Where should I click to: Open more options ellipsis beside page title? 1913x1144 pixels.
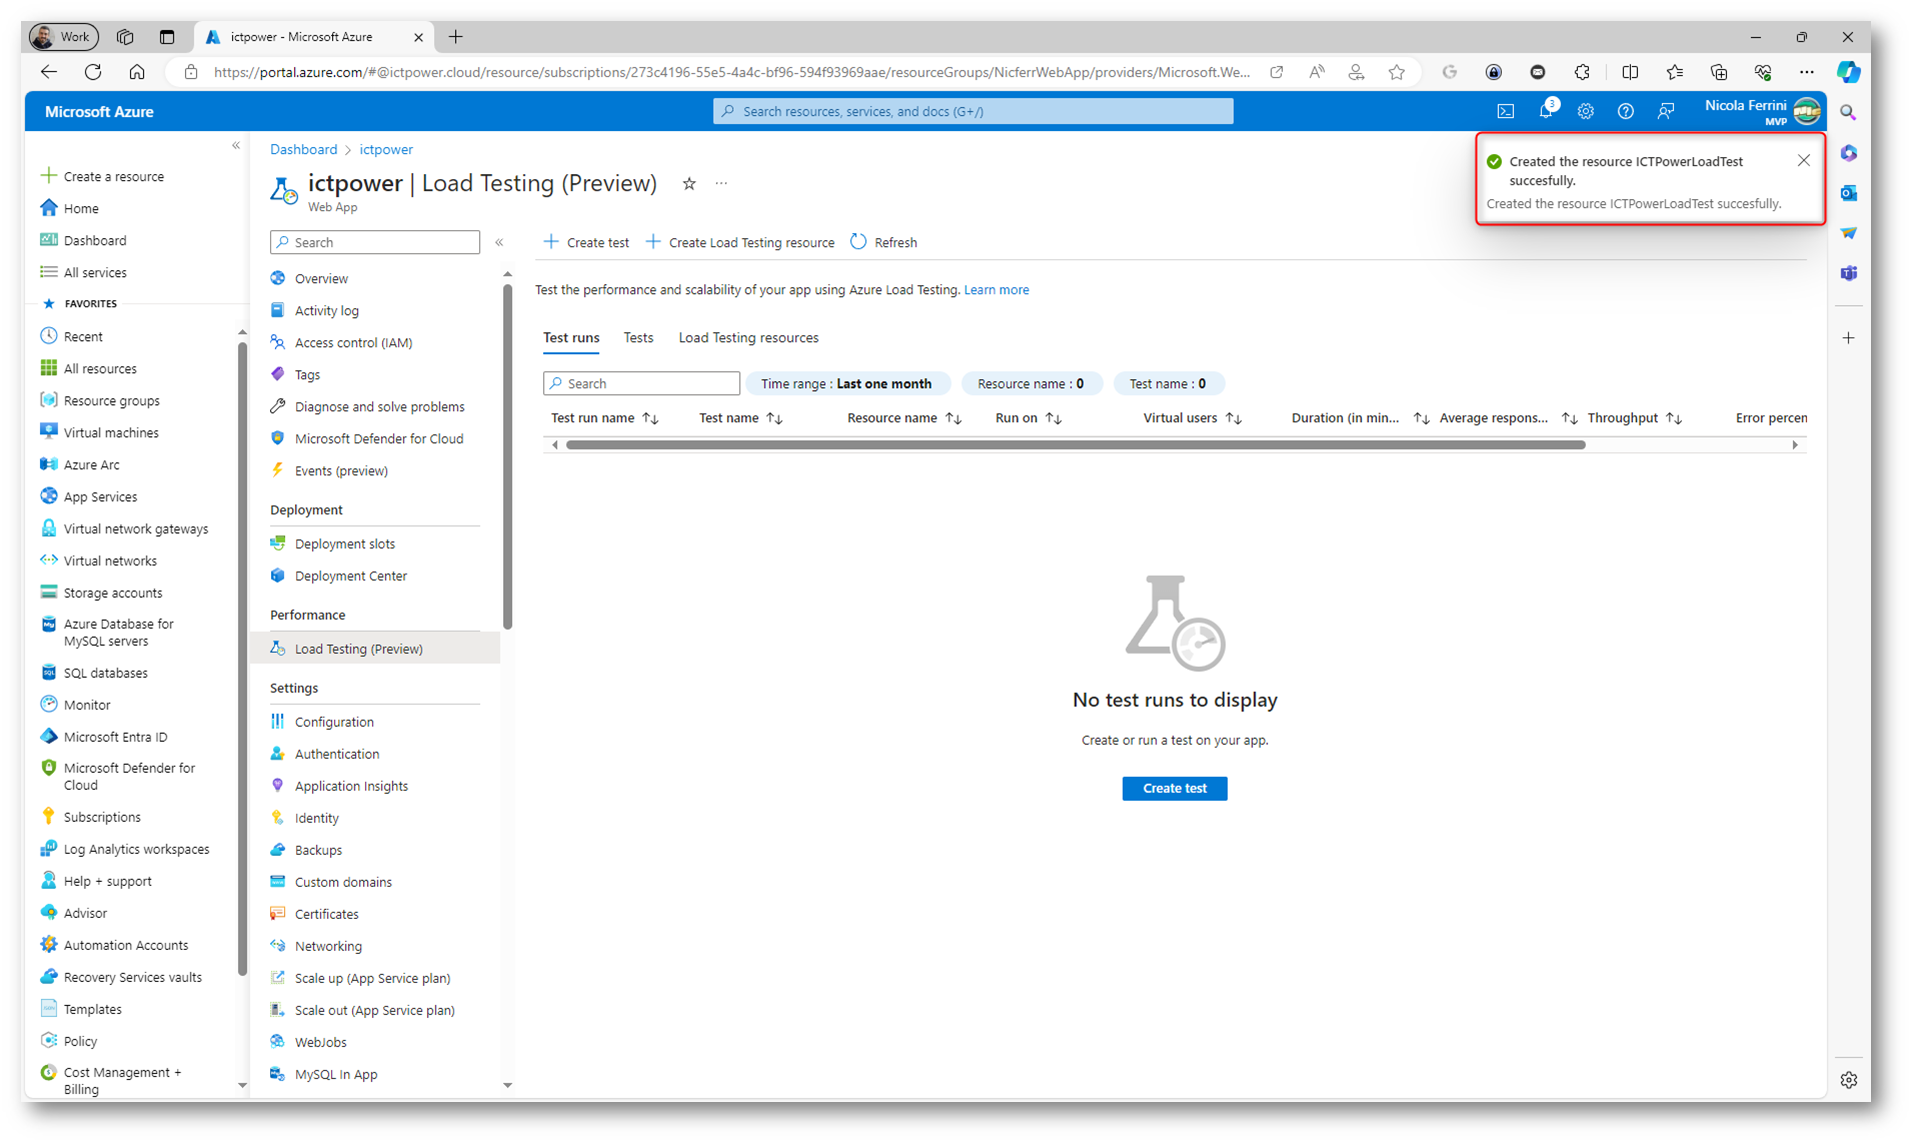721,183
